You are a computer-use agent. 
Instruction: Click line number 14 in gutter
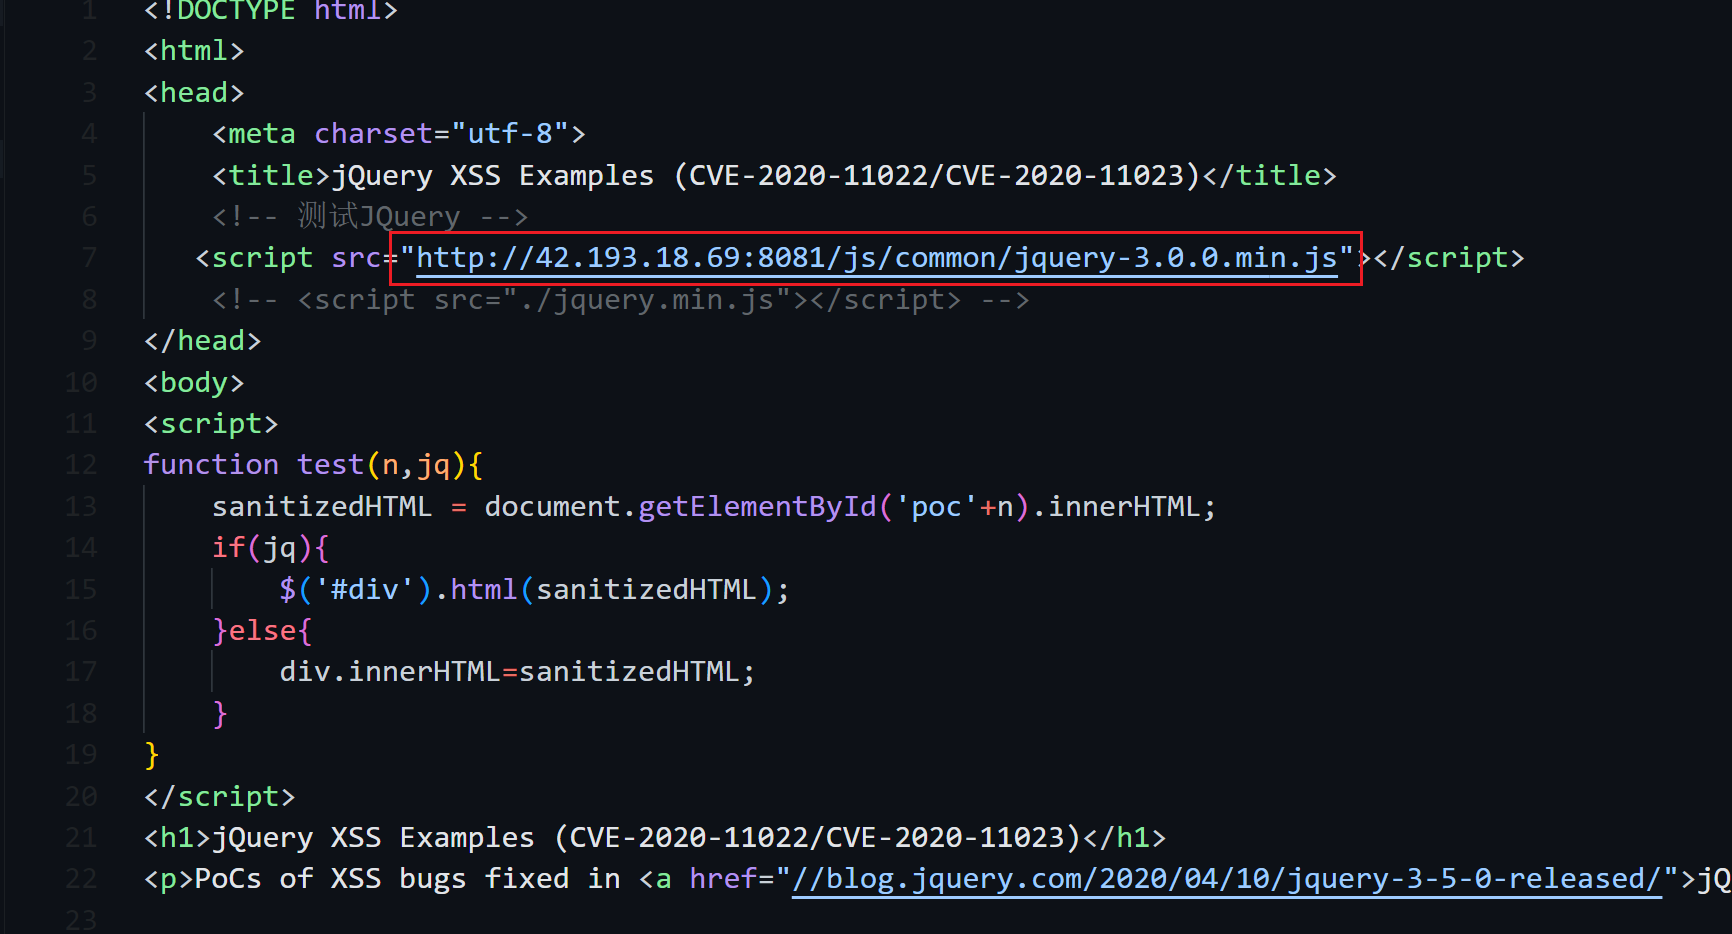[x=81, y=548]
